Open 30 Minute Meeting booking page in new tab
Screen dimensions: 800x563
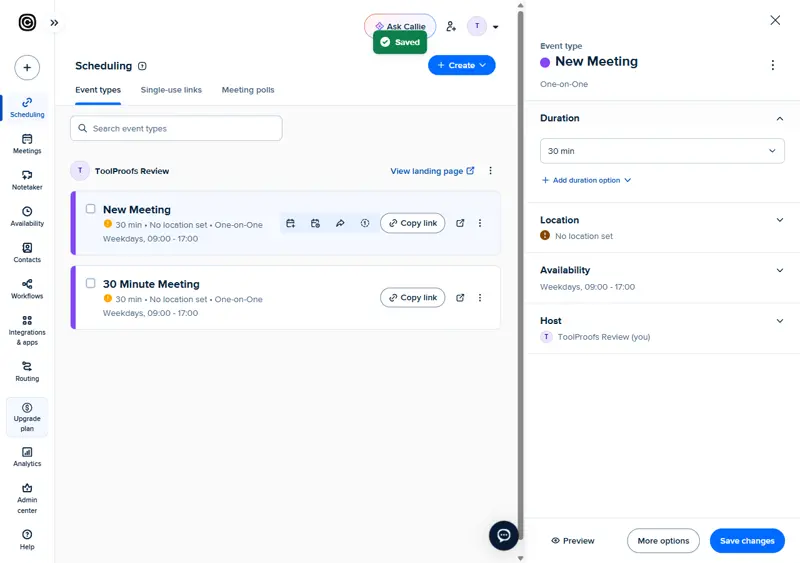pyautogui.click(x=460, y=298)
